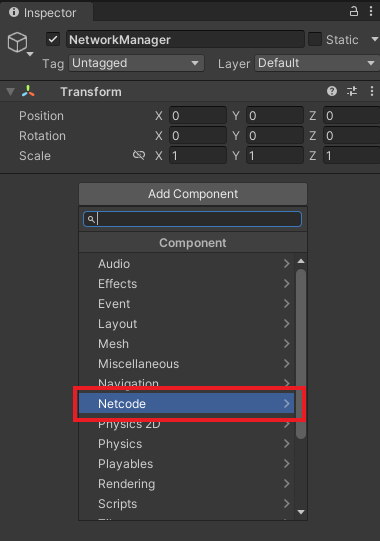Click the Inspector tab
This screenshot has height=541, width=380.
click(x=42, y=12)
